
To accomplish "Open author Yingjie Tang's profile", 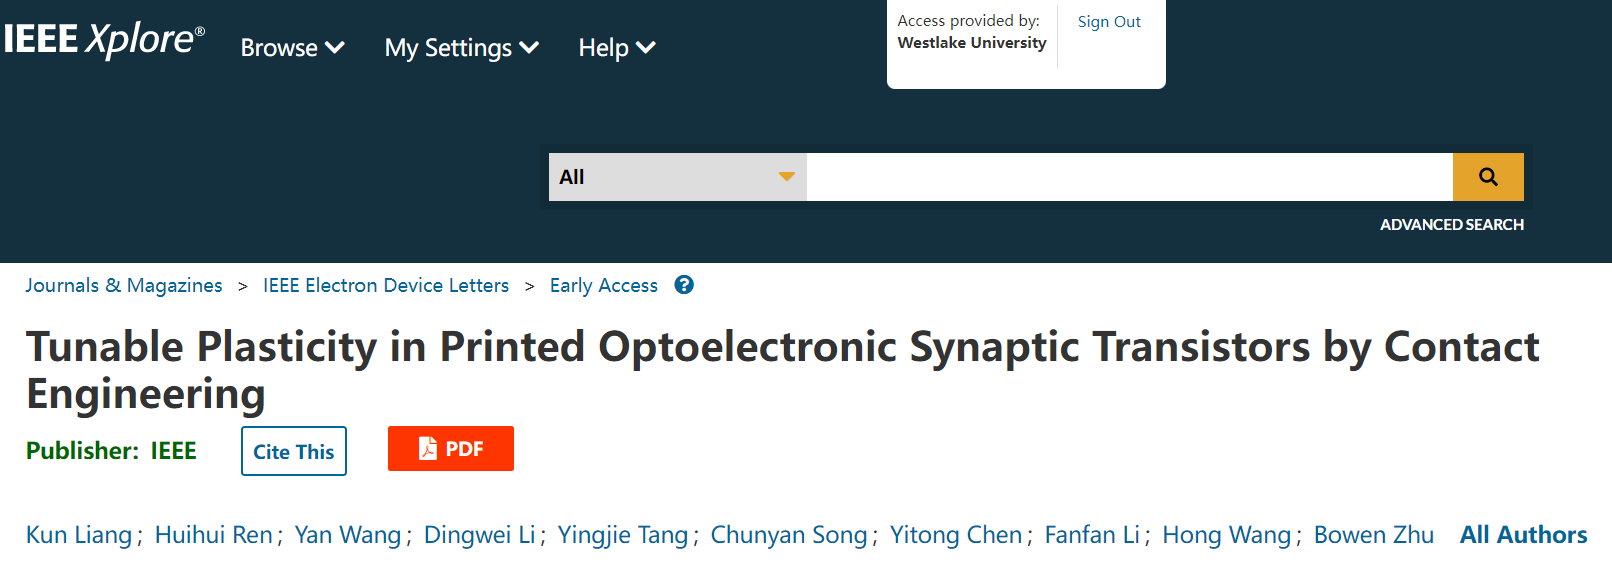I will 623,535.
